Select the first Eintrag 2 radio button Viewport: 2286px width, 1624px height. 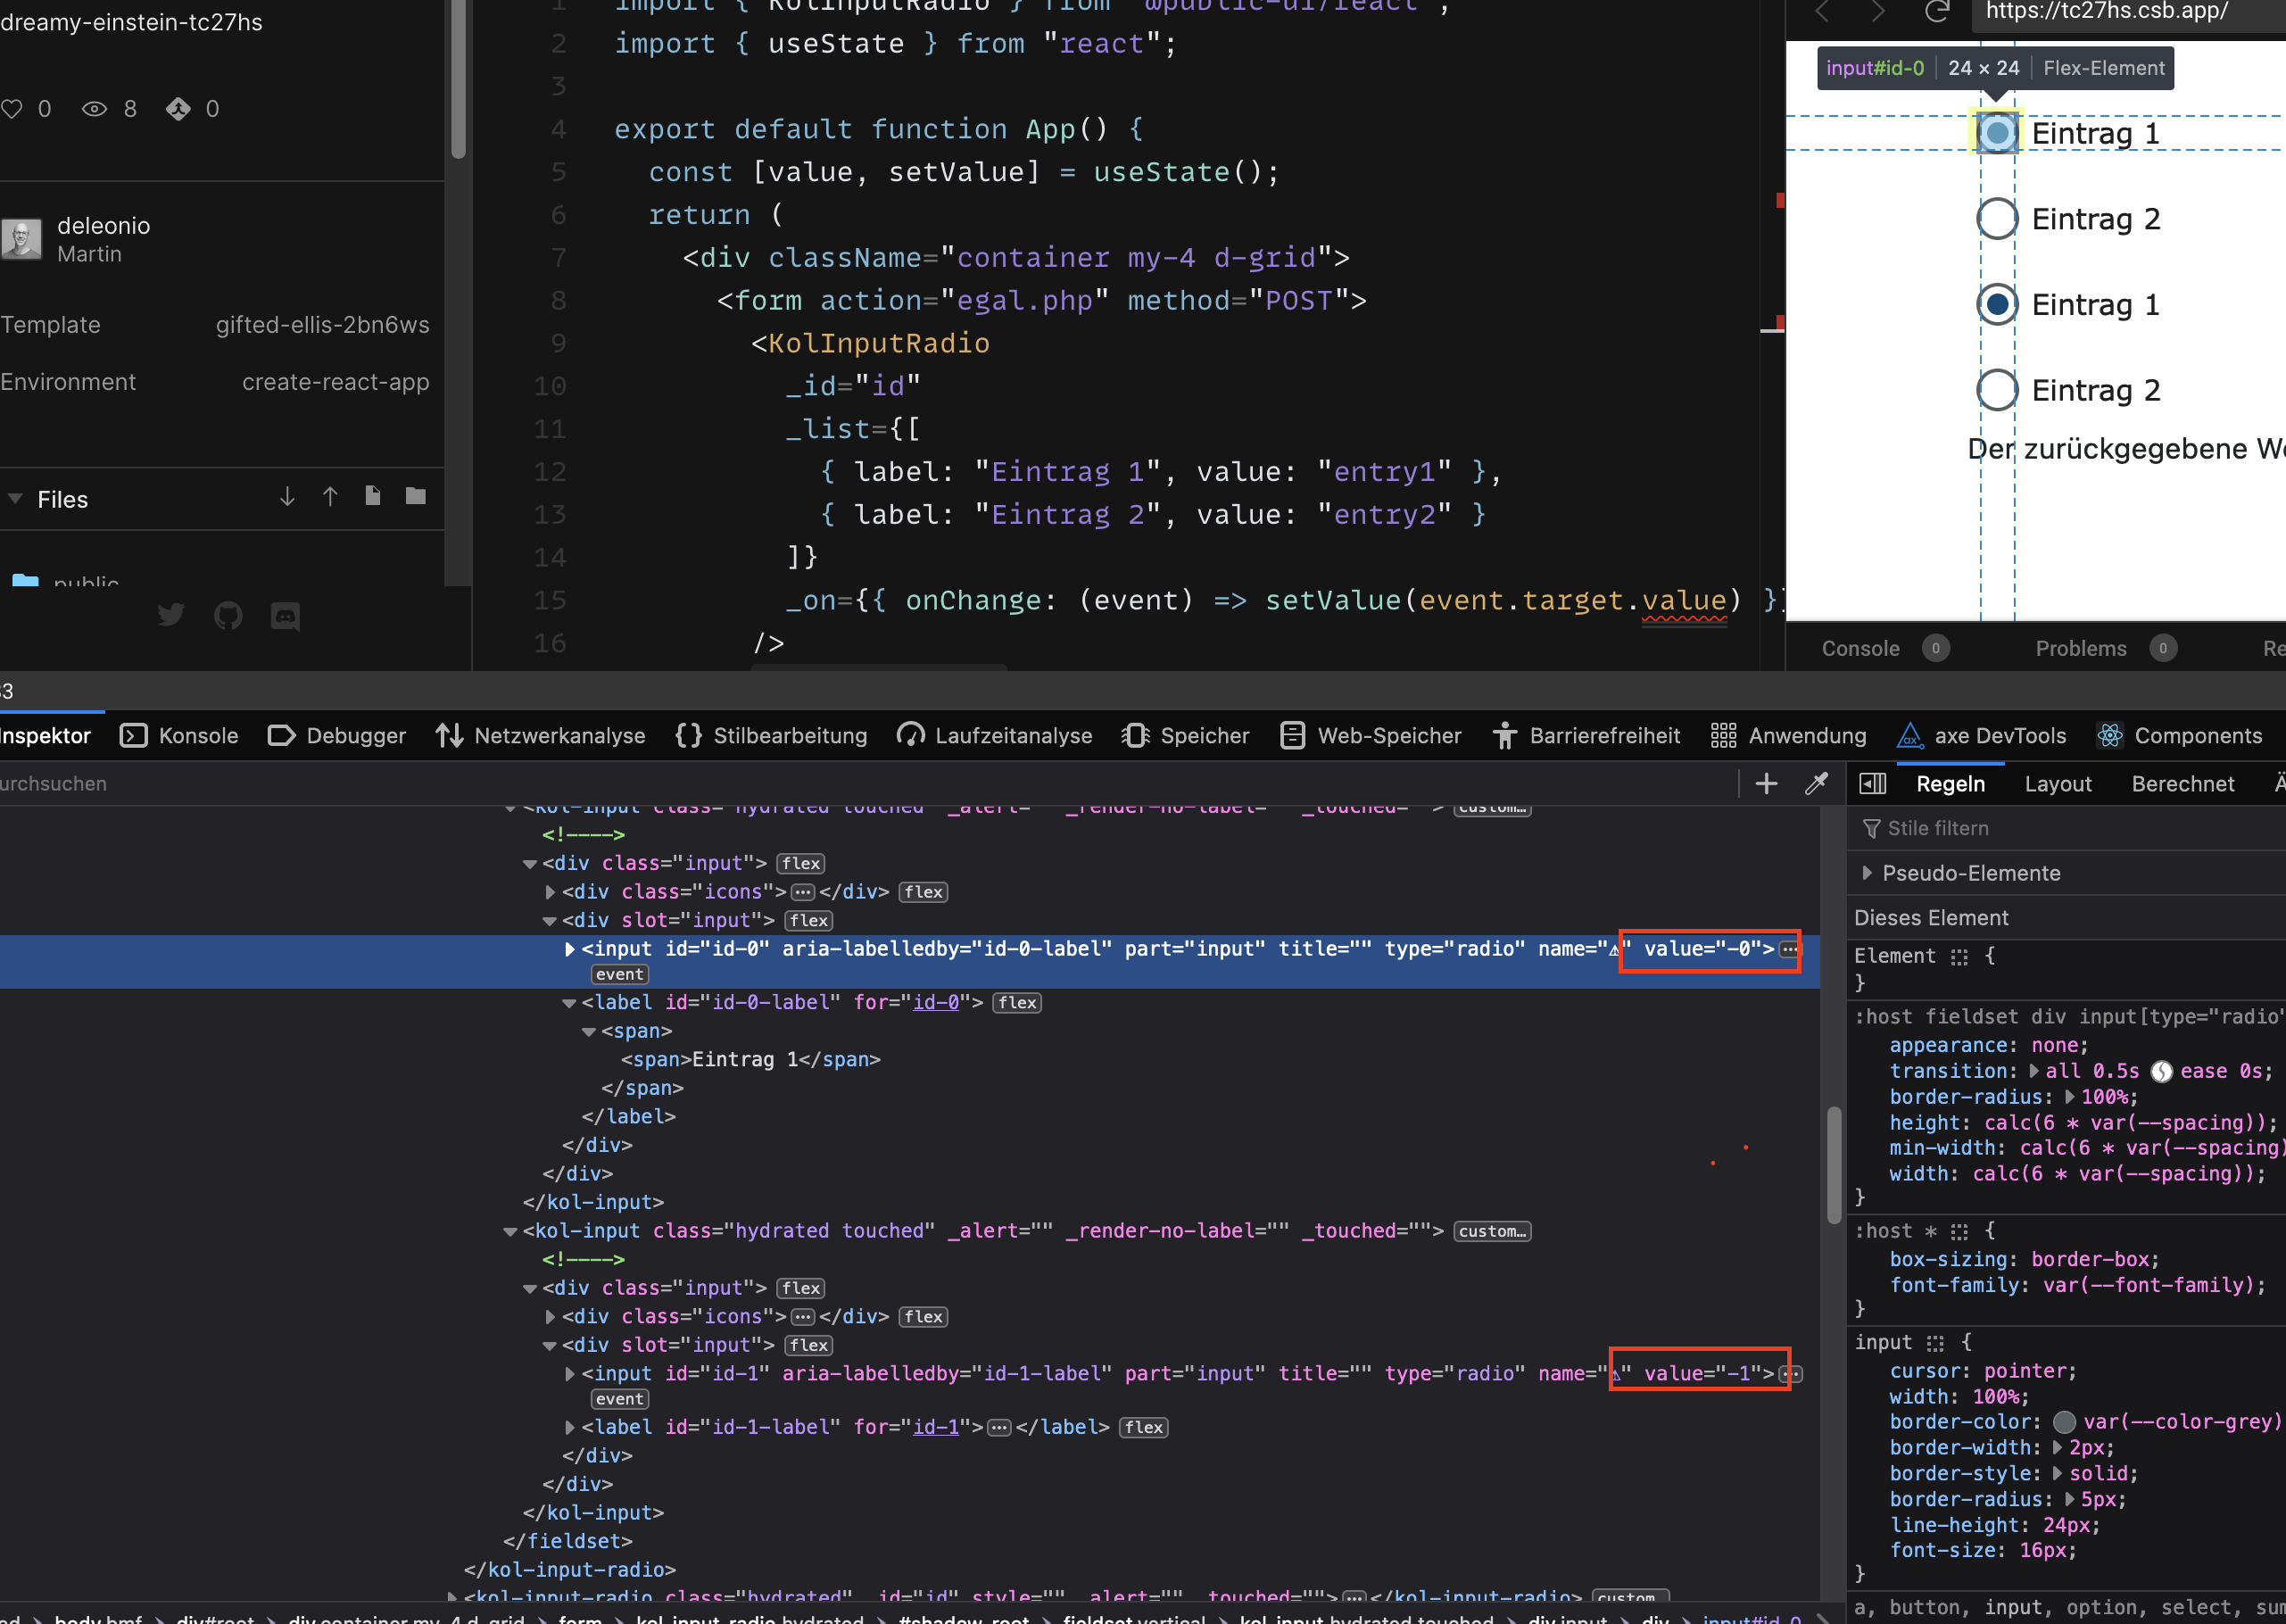click(x=1997, y=219)
